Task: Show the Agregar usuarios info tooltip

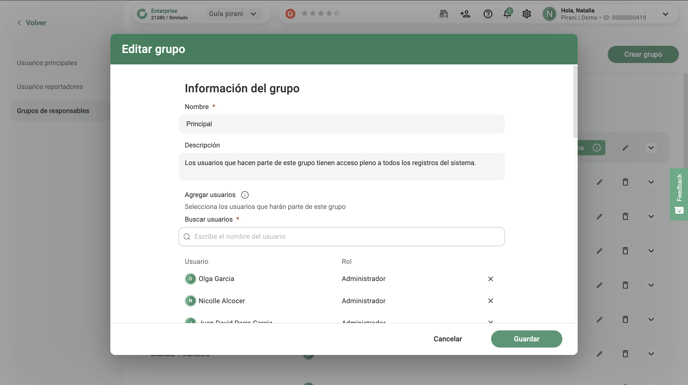Action: 245,195
